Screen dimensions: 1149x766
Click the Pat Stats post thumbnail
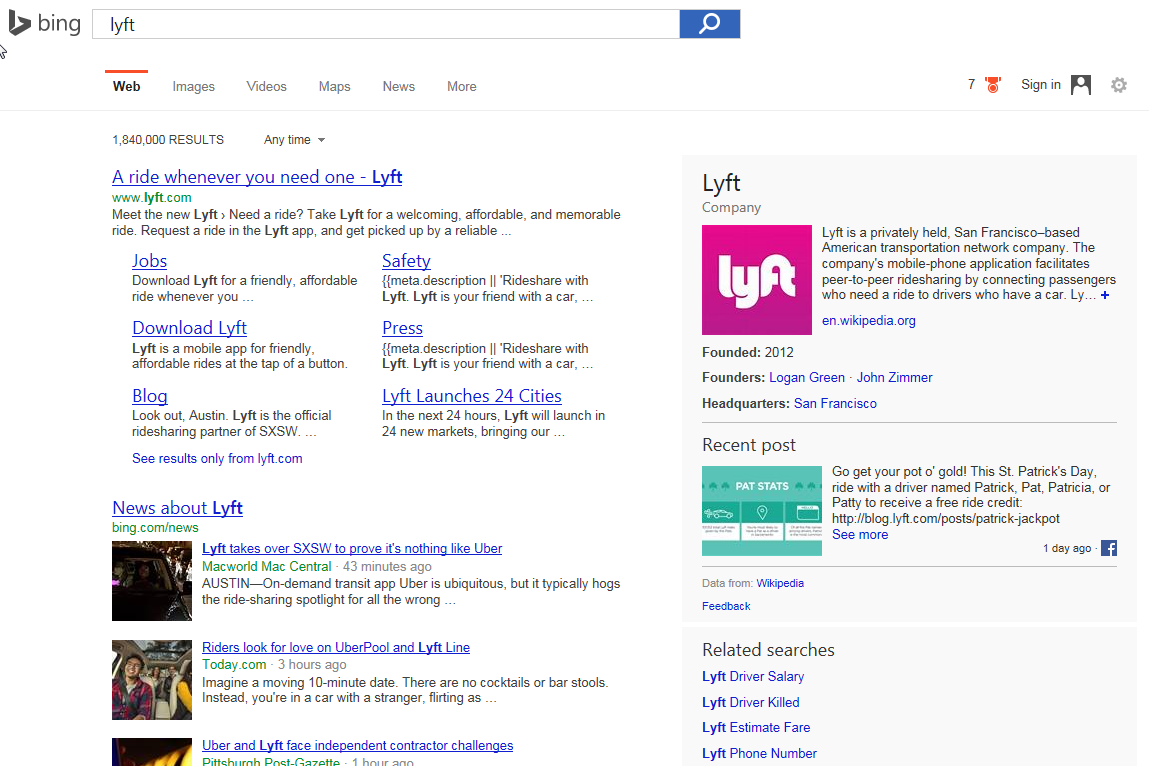tap(762, 511)
